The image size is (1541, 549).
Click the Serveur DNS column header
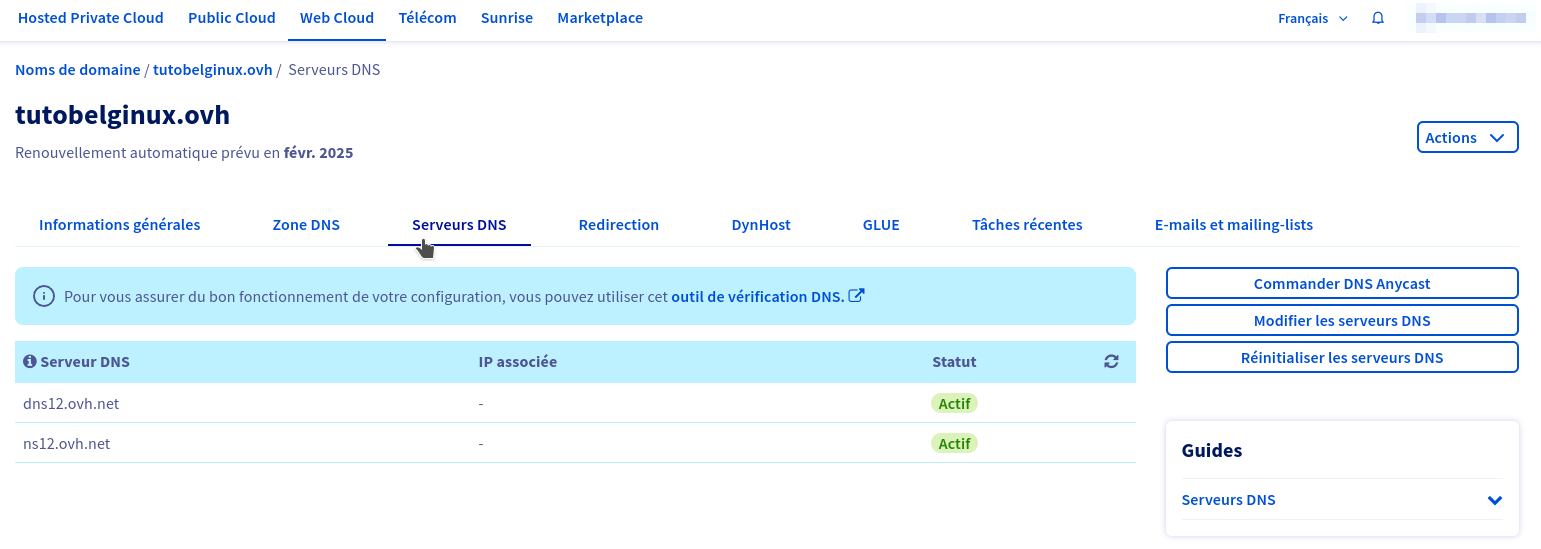85,362
